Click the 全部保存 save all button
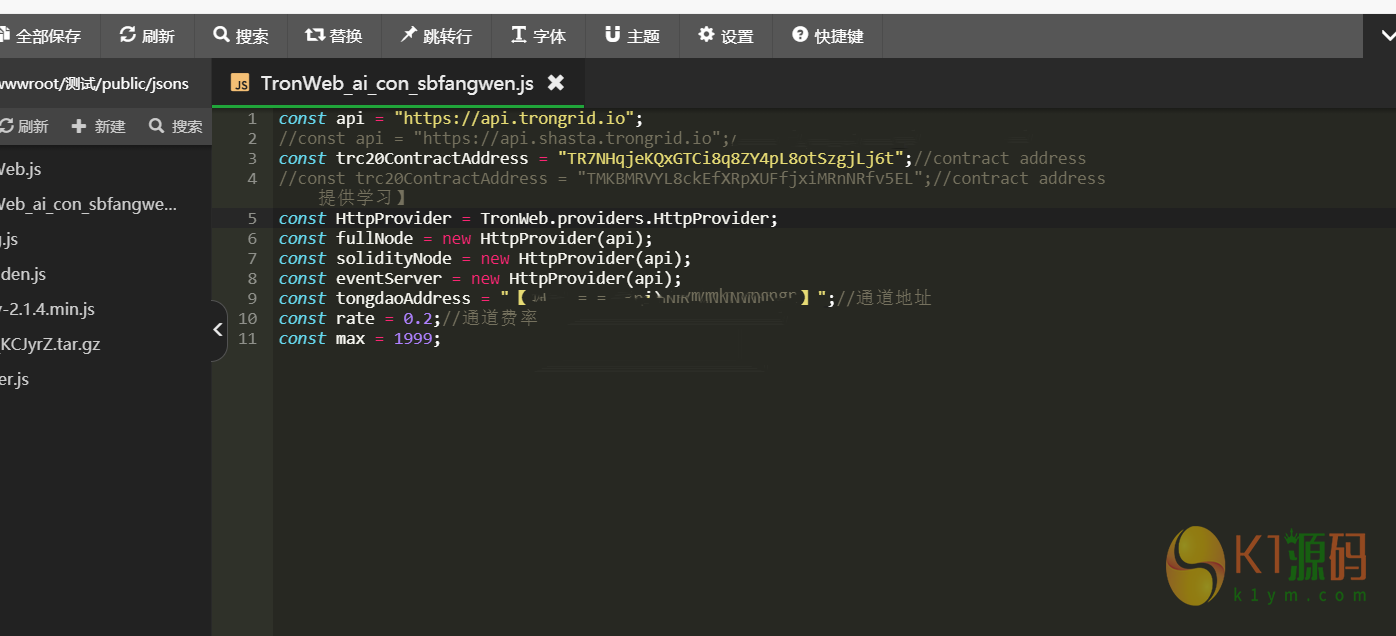Screen dimensions: 1396x636 pyautogui.click(x=42, y=36)
